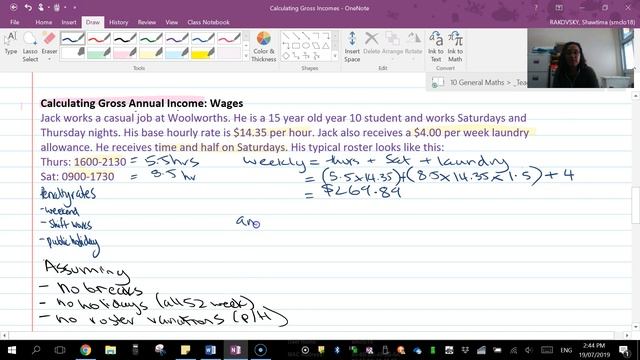Open Windows taskbar search

point(36,350)
